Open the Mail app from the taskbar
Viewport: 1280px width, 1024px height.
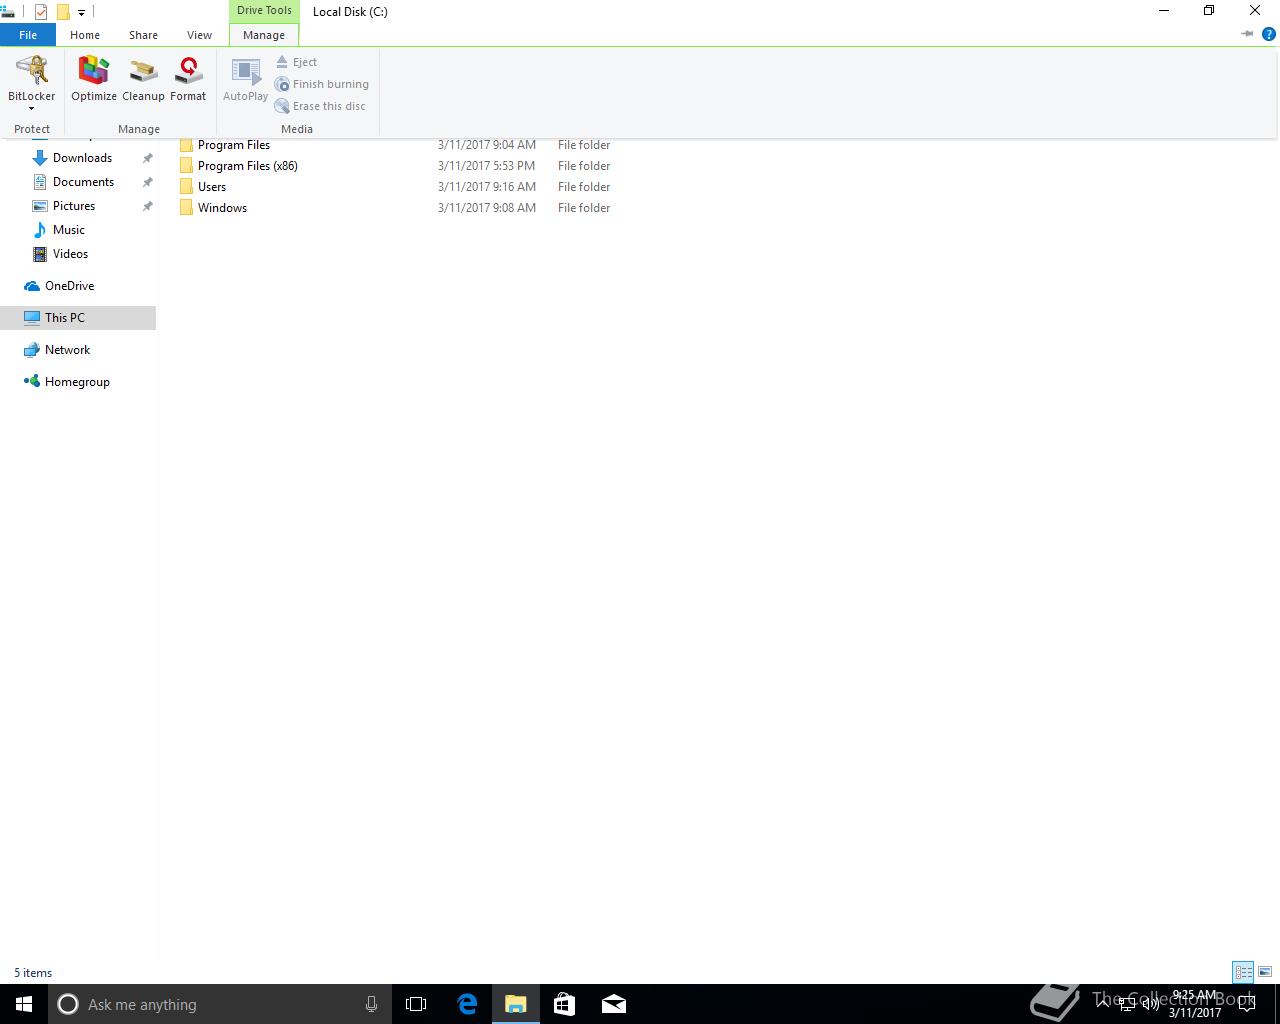click(x=614, y=1004)
